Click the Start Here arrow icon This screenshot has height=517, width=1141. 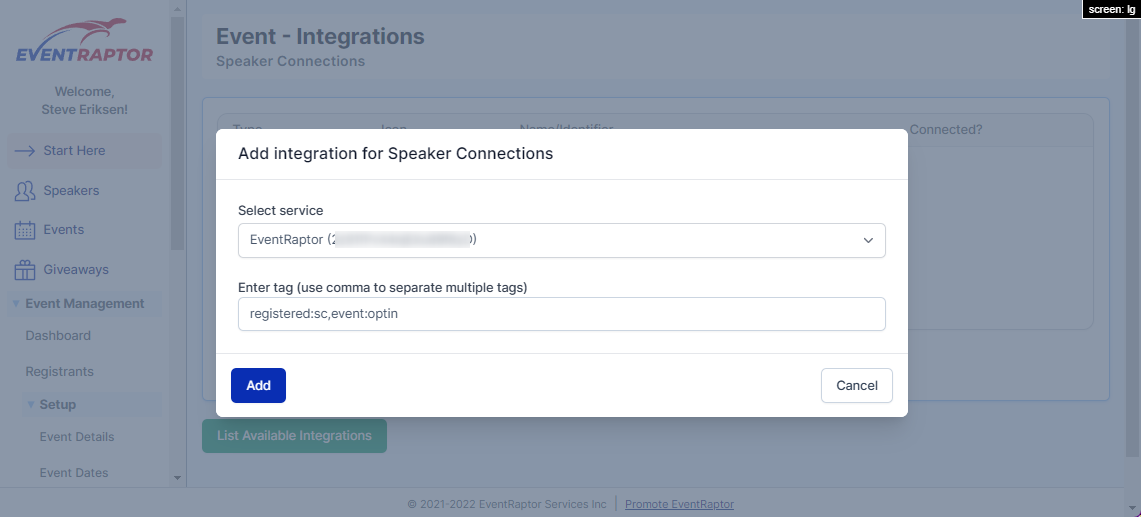pyautogui.click(x=25, y=151)
